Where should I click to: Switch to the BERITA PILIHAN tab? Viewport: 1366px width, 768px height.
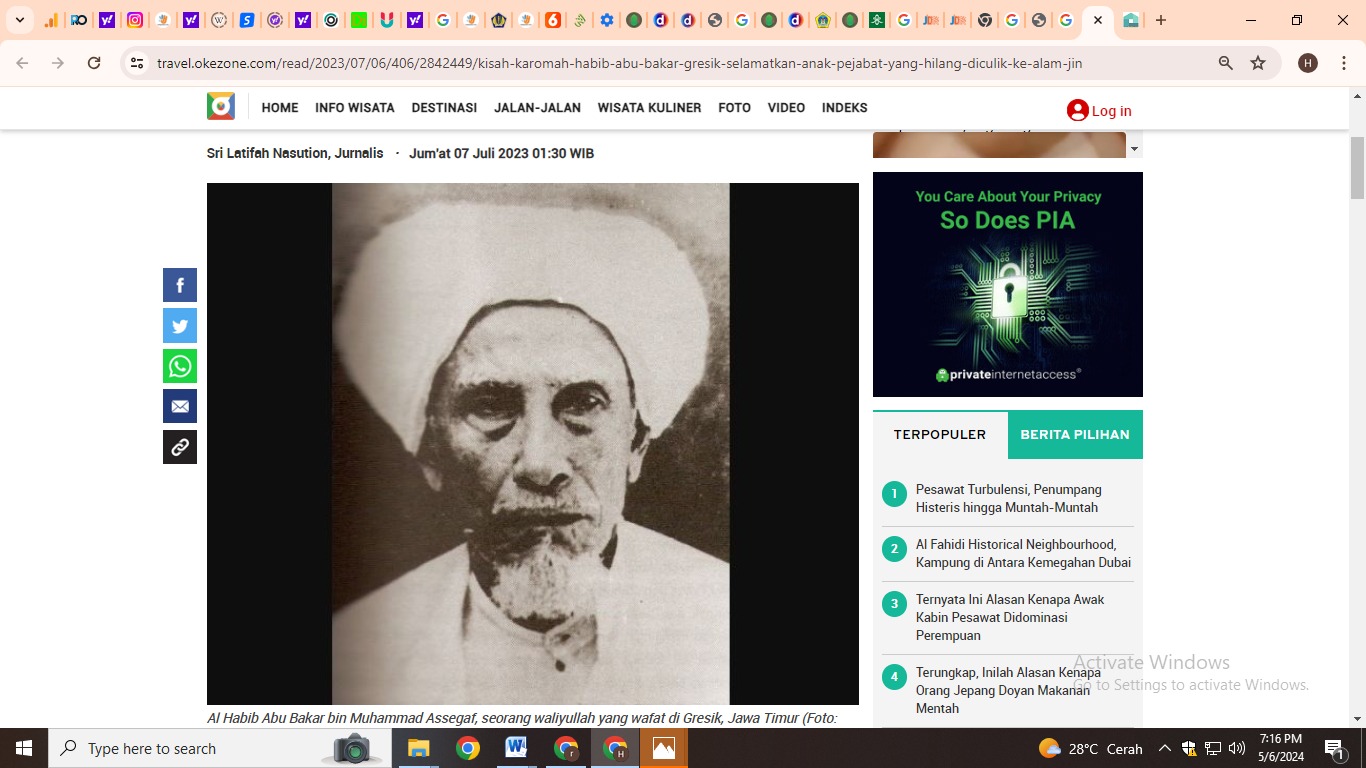tap(1075, 434)
